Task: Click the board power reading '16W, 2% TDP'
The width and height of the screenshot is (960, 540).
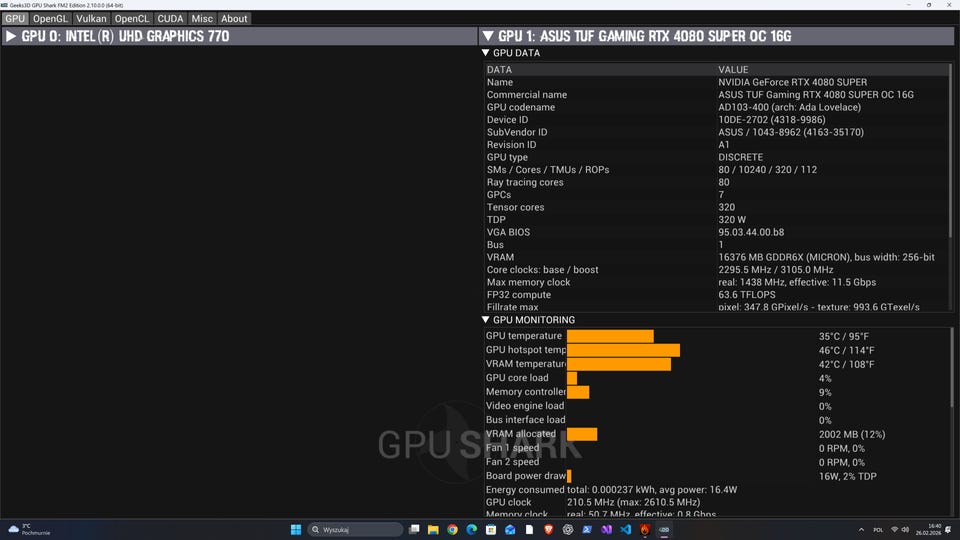Action: (847, 476)
